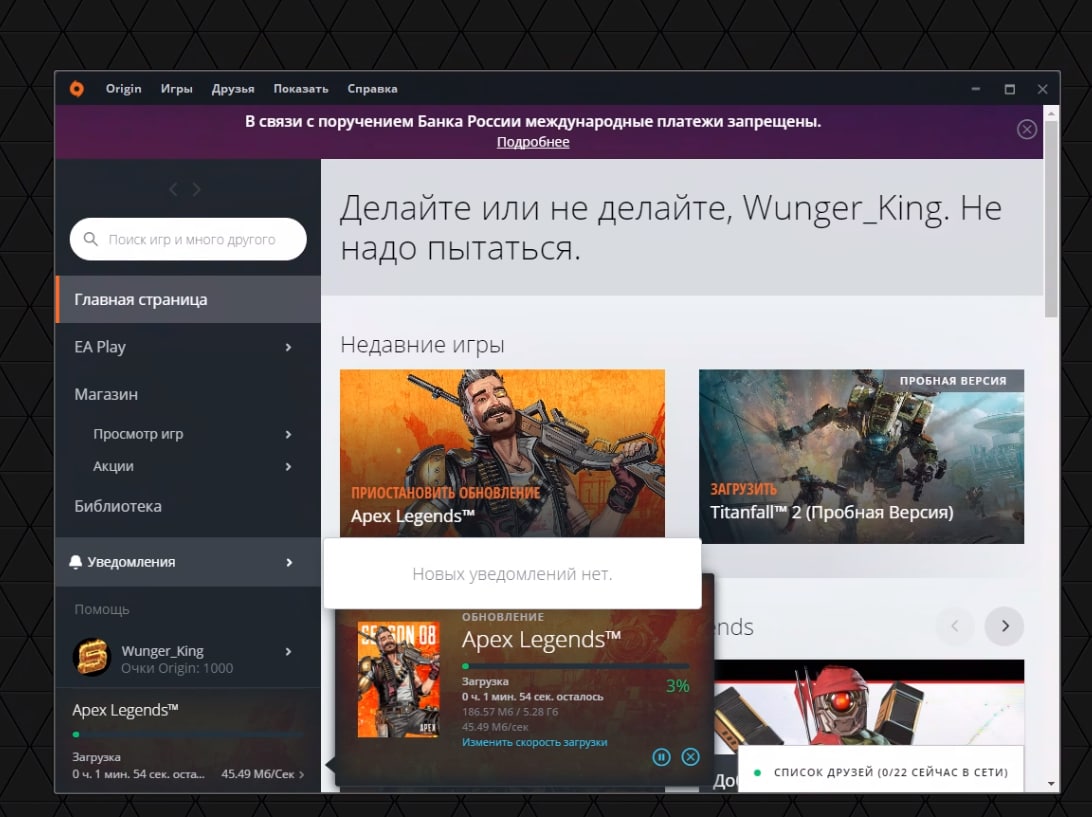Expand the Акции chevron
1092x817 pixels.
tap(288, 466)
